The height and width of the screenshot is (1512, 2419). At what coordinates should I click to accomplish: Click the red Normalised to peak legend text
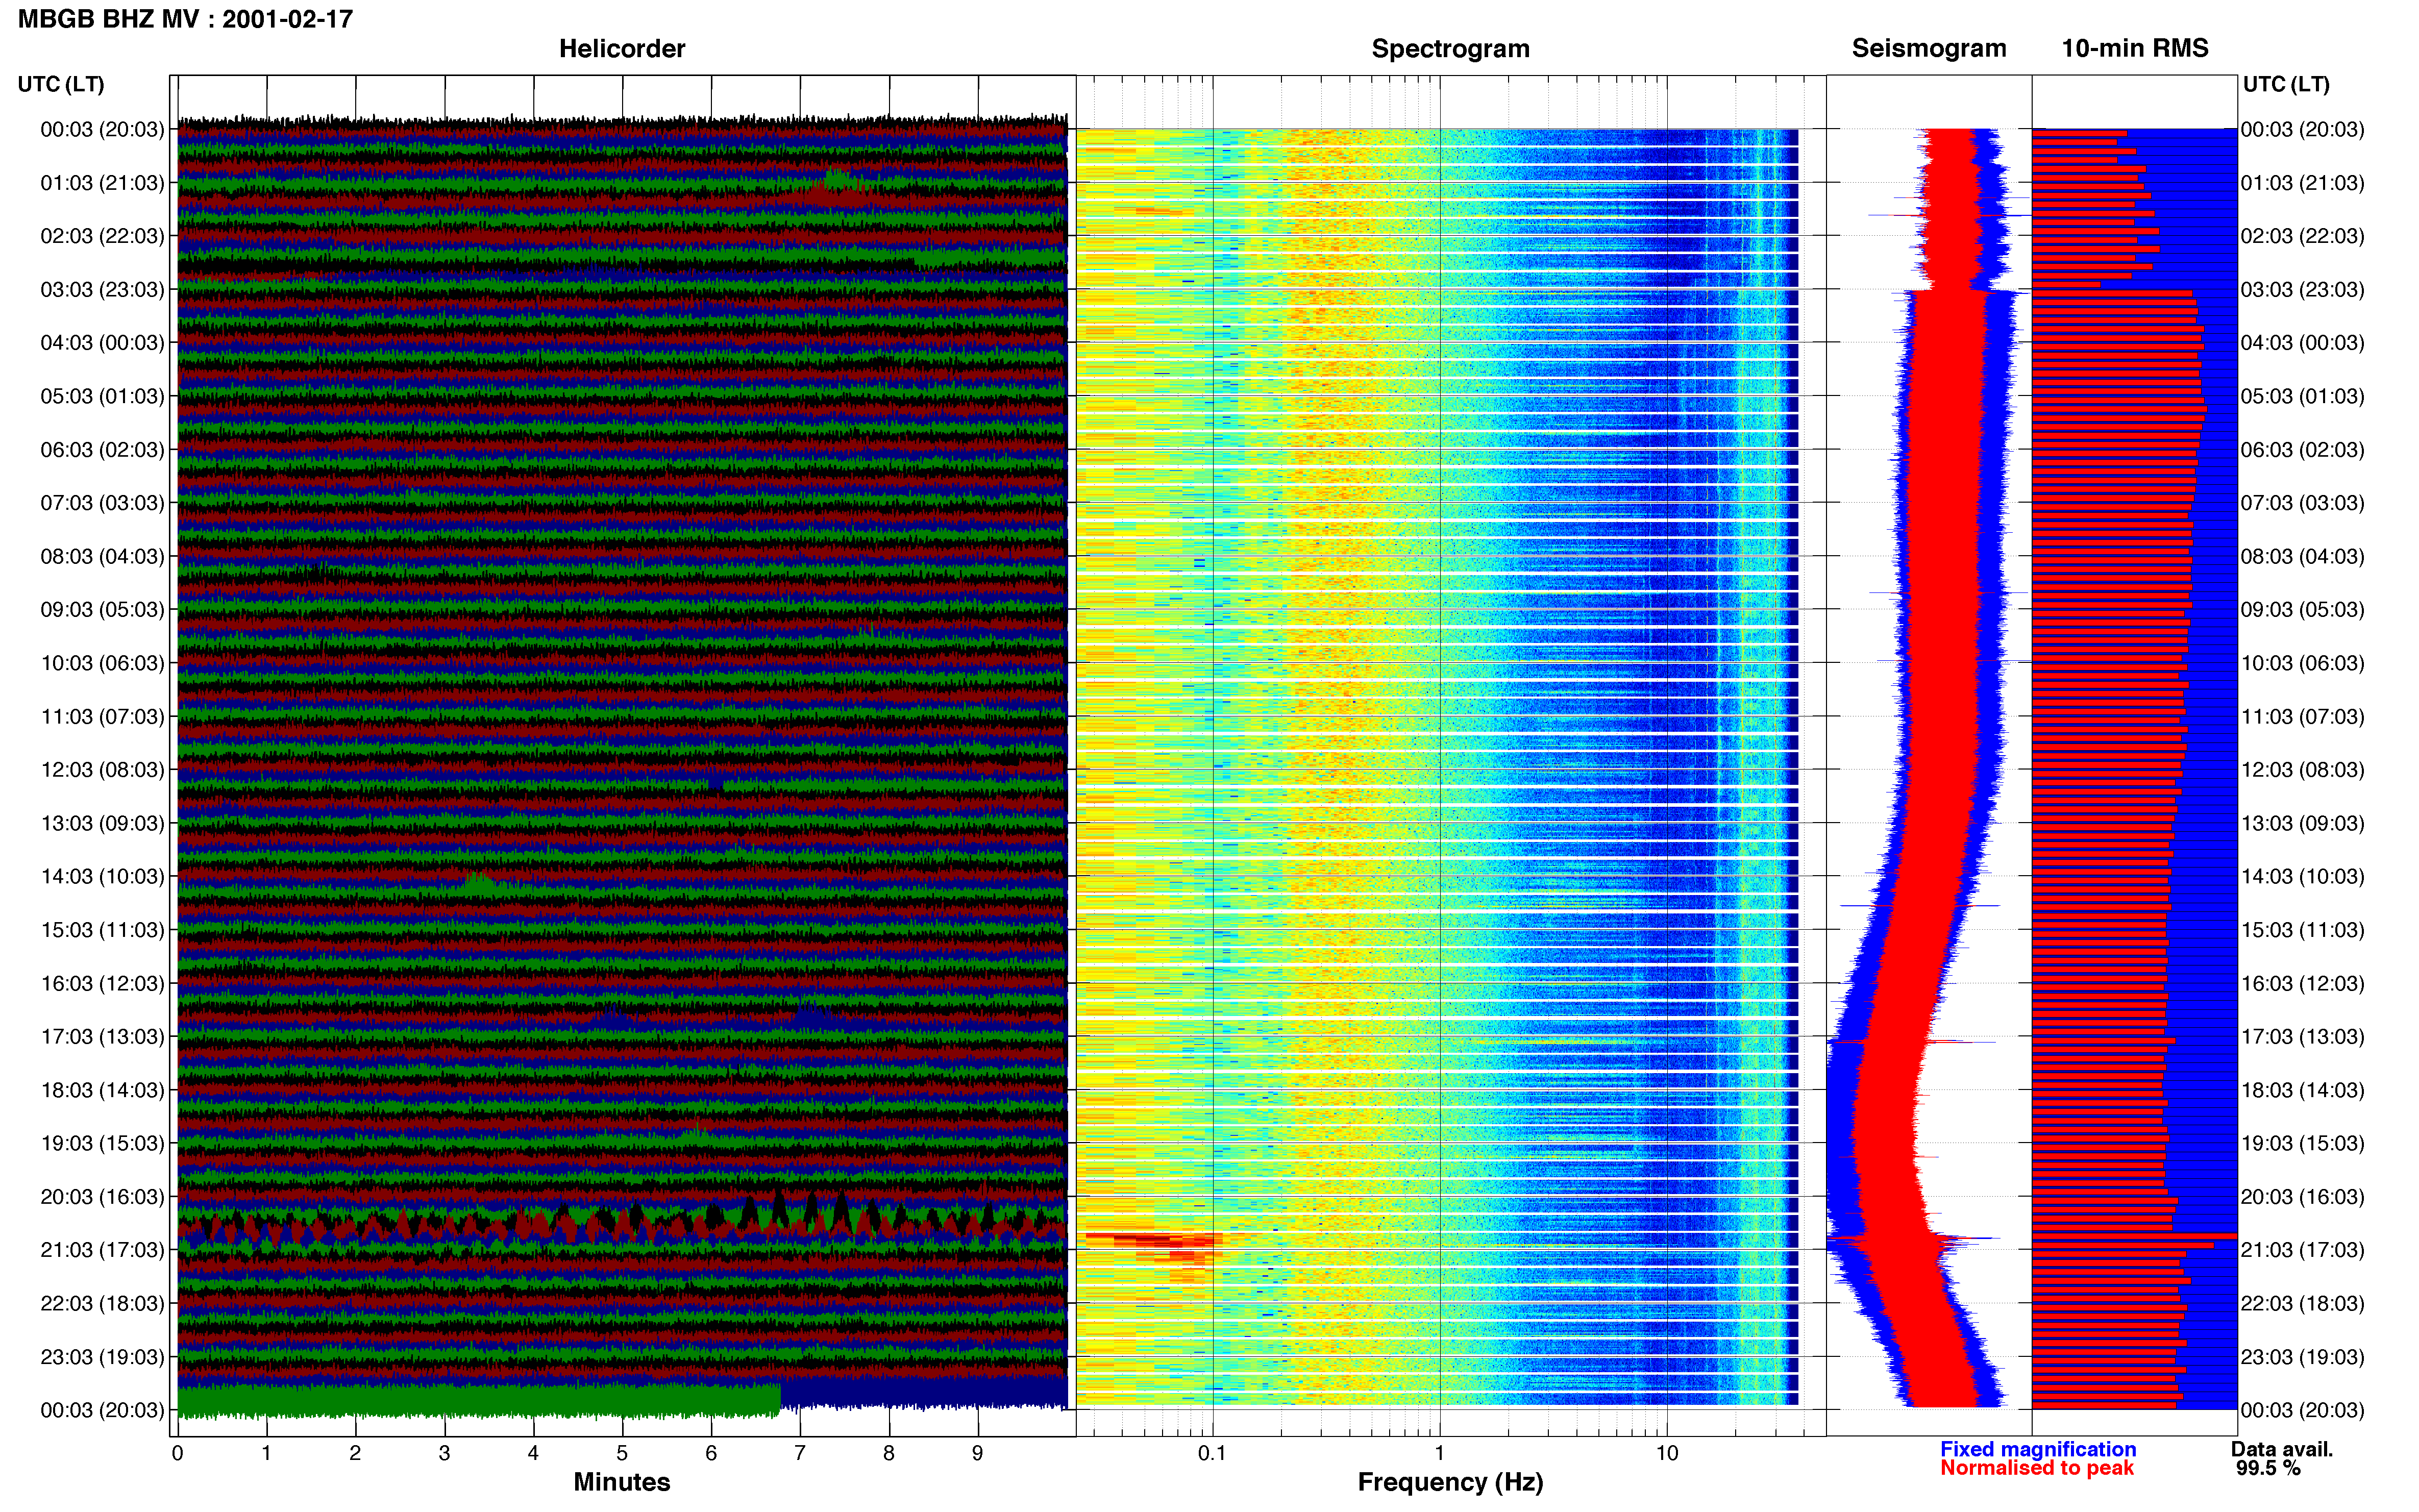2037,1468
